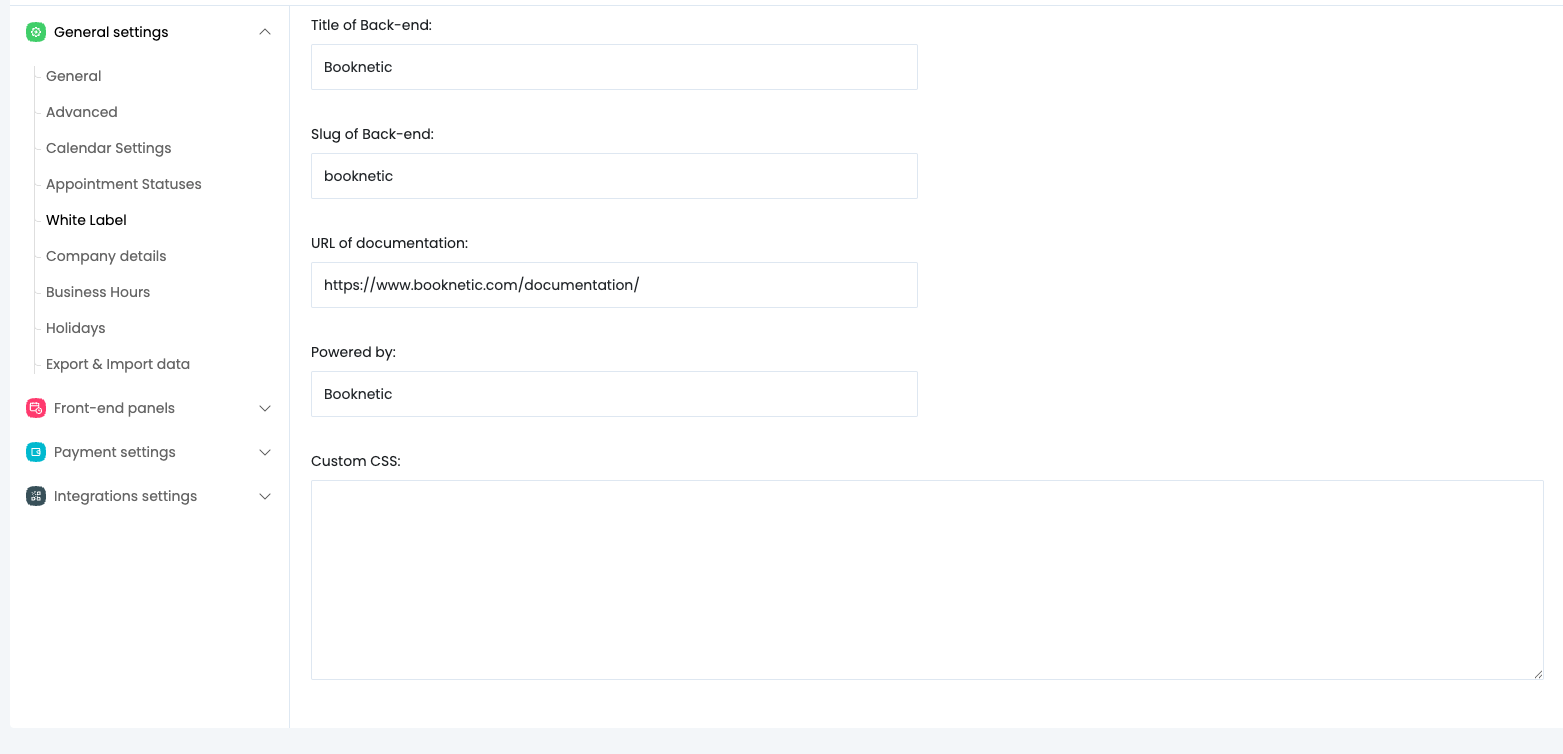The width and height of the screenshot is (1563, 754).
Task: Click the Slug of Back-end input
Action: click(614, 176)
